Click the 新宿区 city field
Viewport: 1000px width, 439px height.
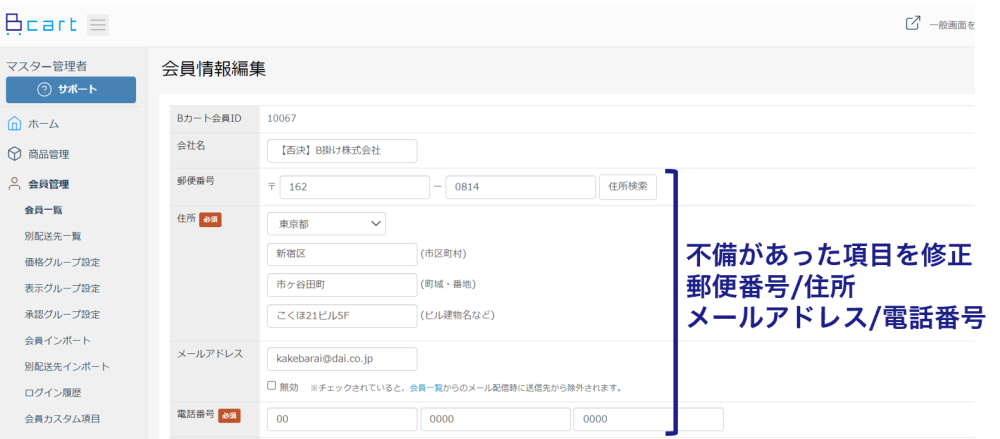click(342, 254)
